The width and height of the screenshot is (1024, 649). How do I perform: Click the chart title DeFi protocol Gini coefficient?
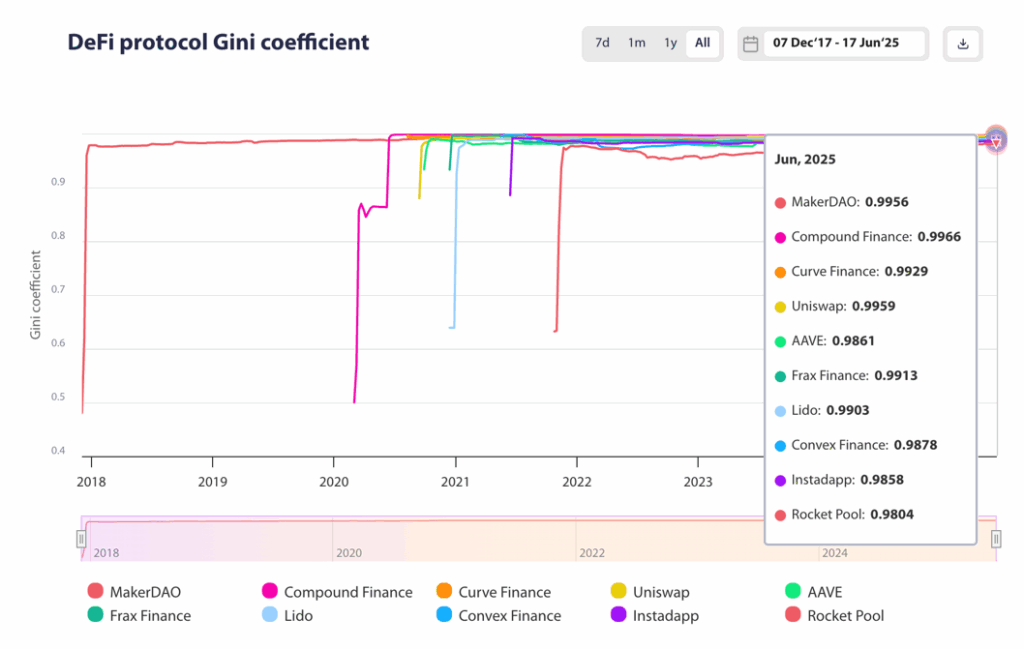[218, 42]
